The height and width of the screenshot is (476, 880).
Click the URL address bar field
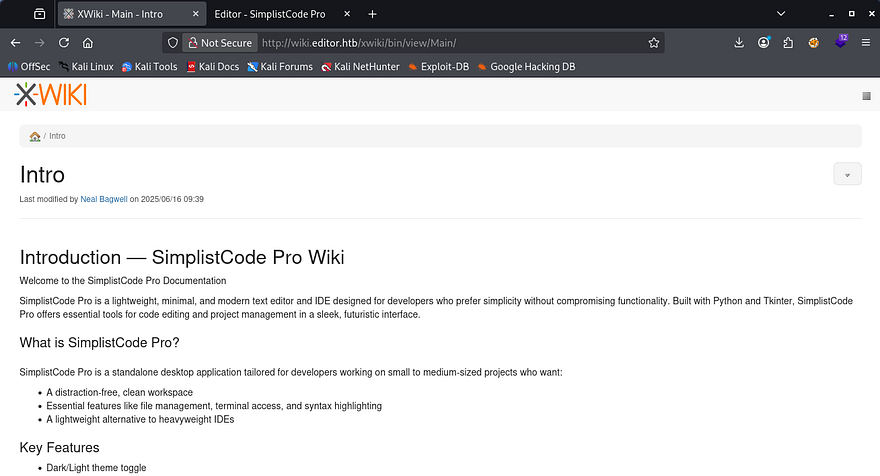(x=450, y=43)
